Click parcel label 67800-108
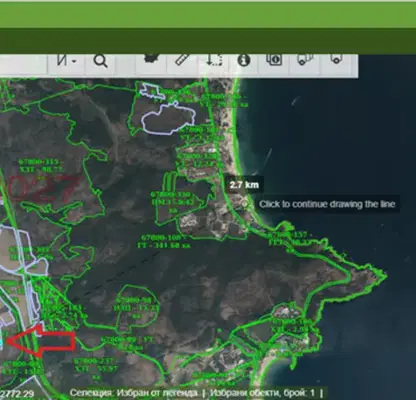This screenshot has height=400, width=416. tap(162, 238)
